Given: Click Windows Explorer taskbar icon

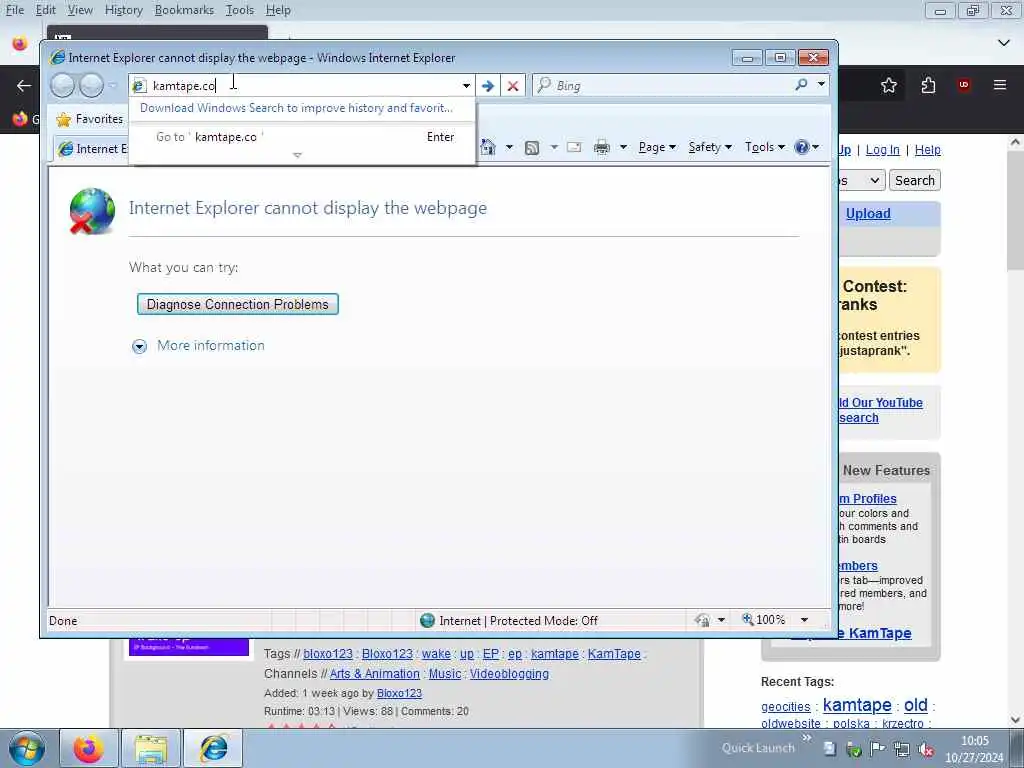Looking at the screenshot, I should pos(151,748).
